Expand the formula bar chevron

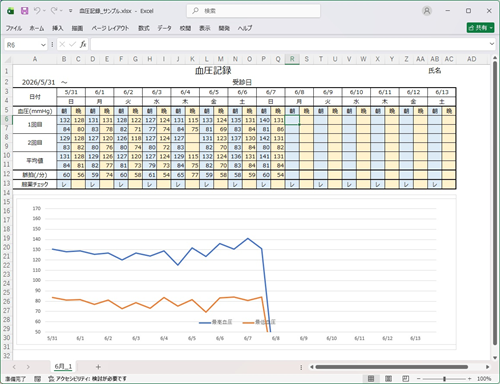click(492, 44)
